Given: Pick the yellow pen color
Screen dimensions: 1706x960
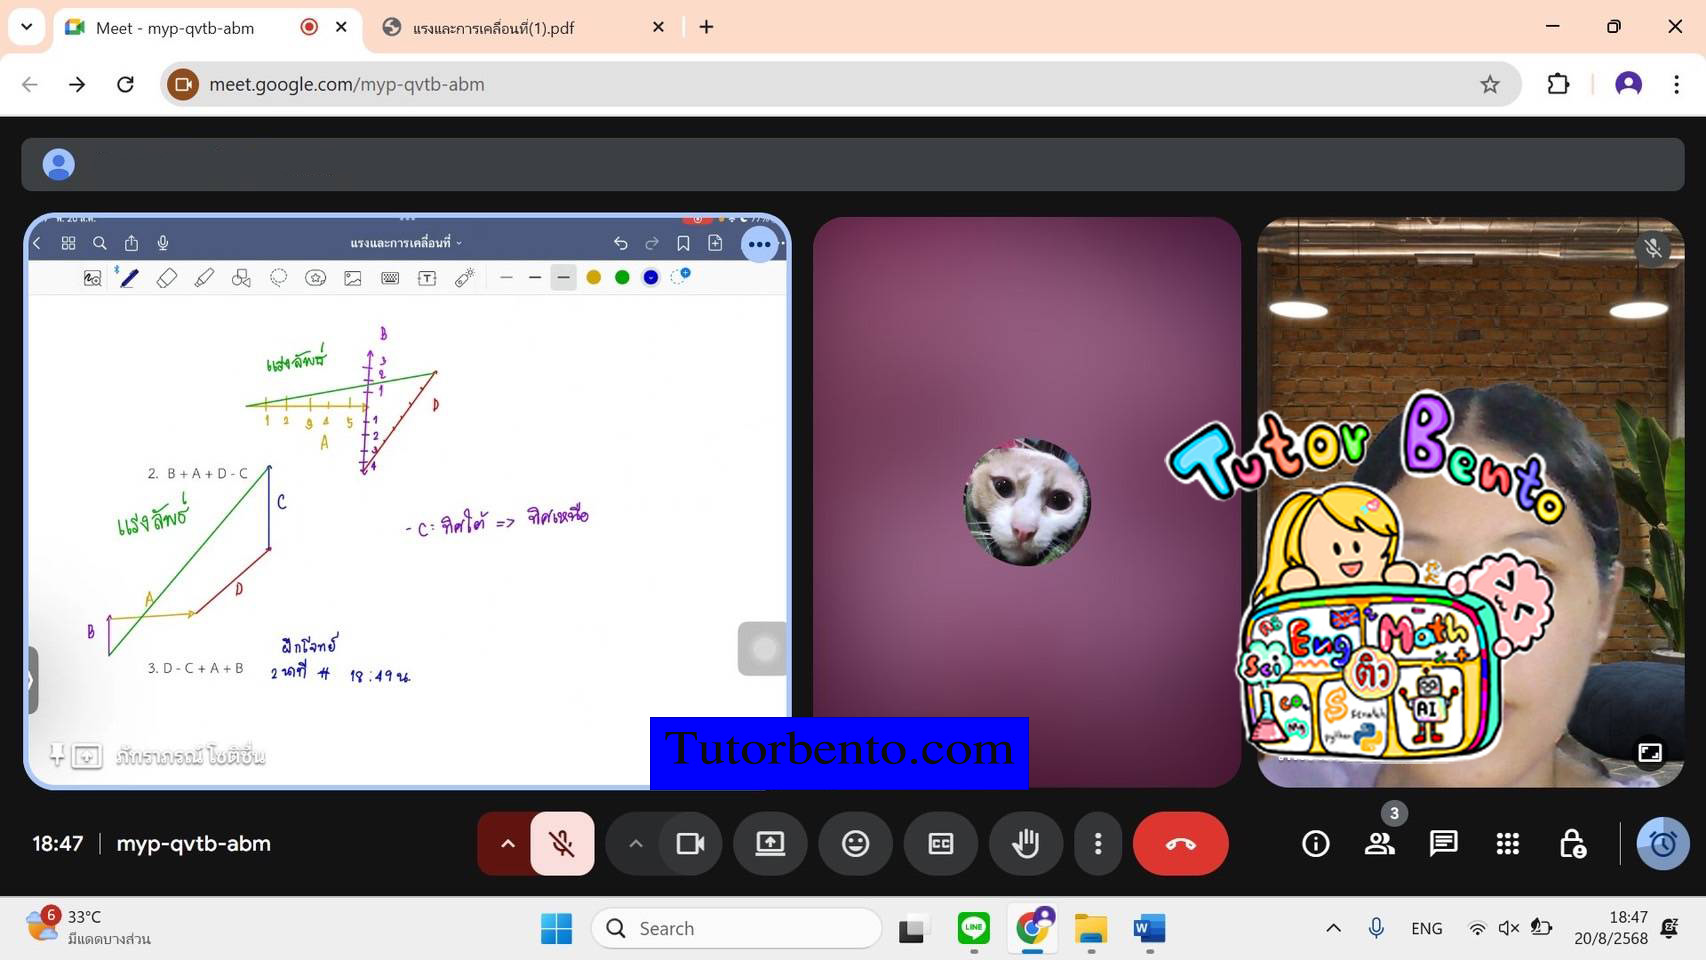Looking at the screenshot, I should tap(593, 277).
